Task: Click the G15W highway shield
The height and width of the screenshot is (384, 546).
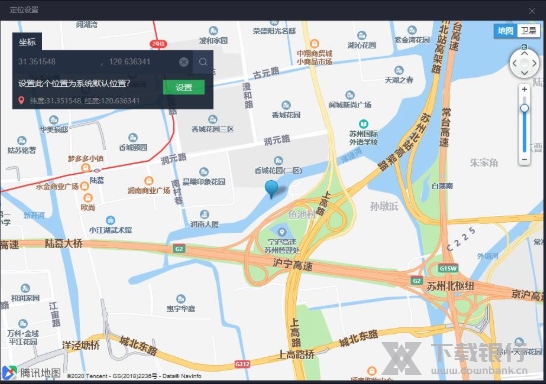Action: pyautogui.click(x=448, y=268)
